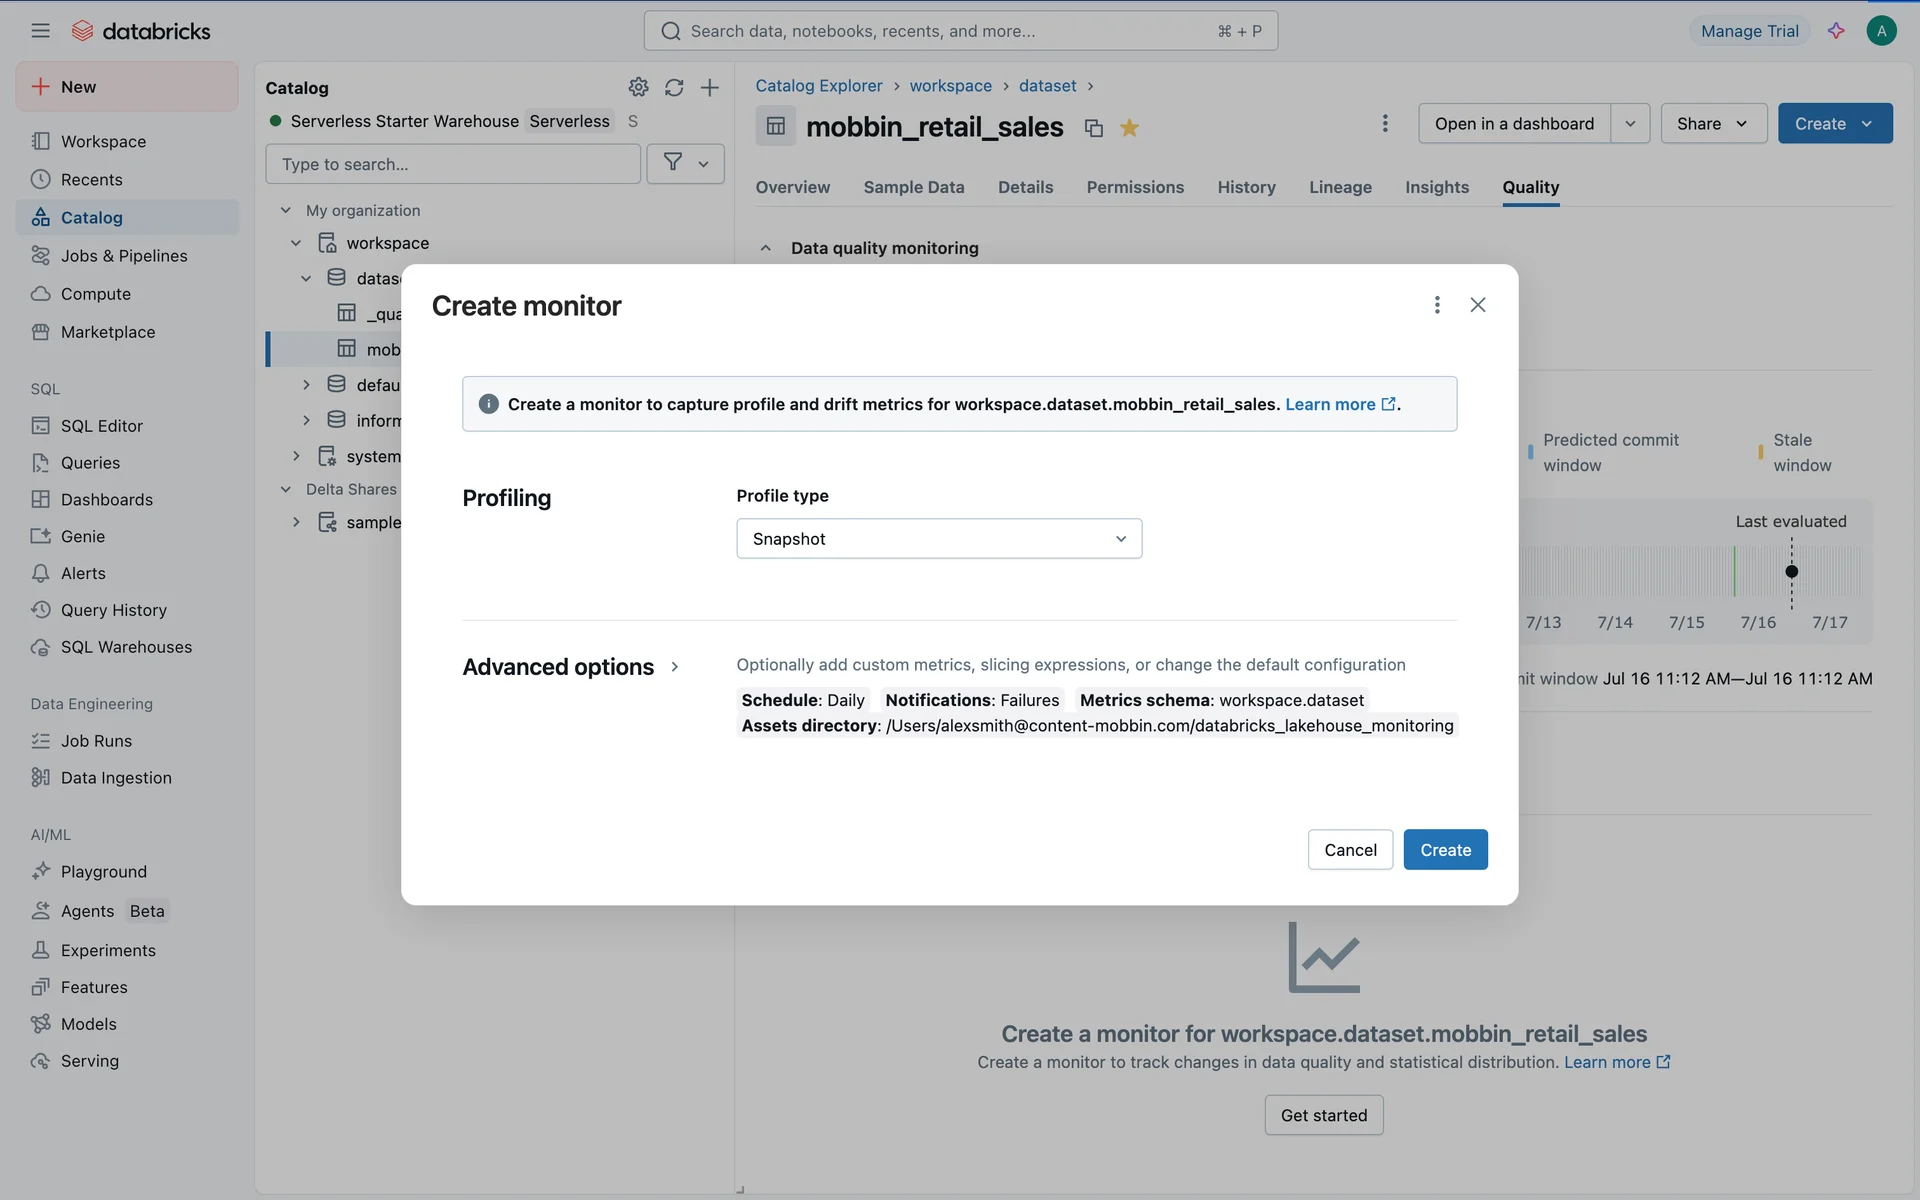Viewport: 1920px width, 1200px height.
Task: Open the Sample Data tab
Action: [913, 187]
